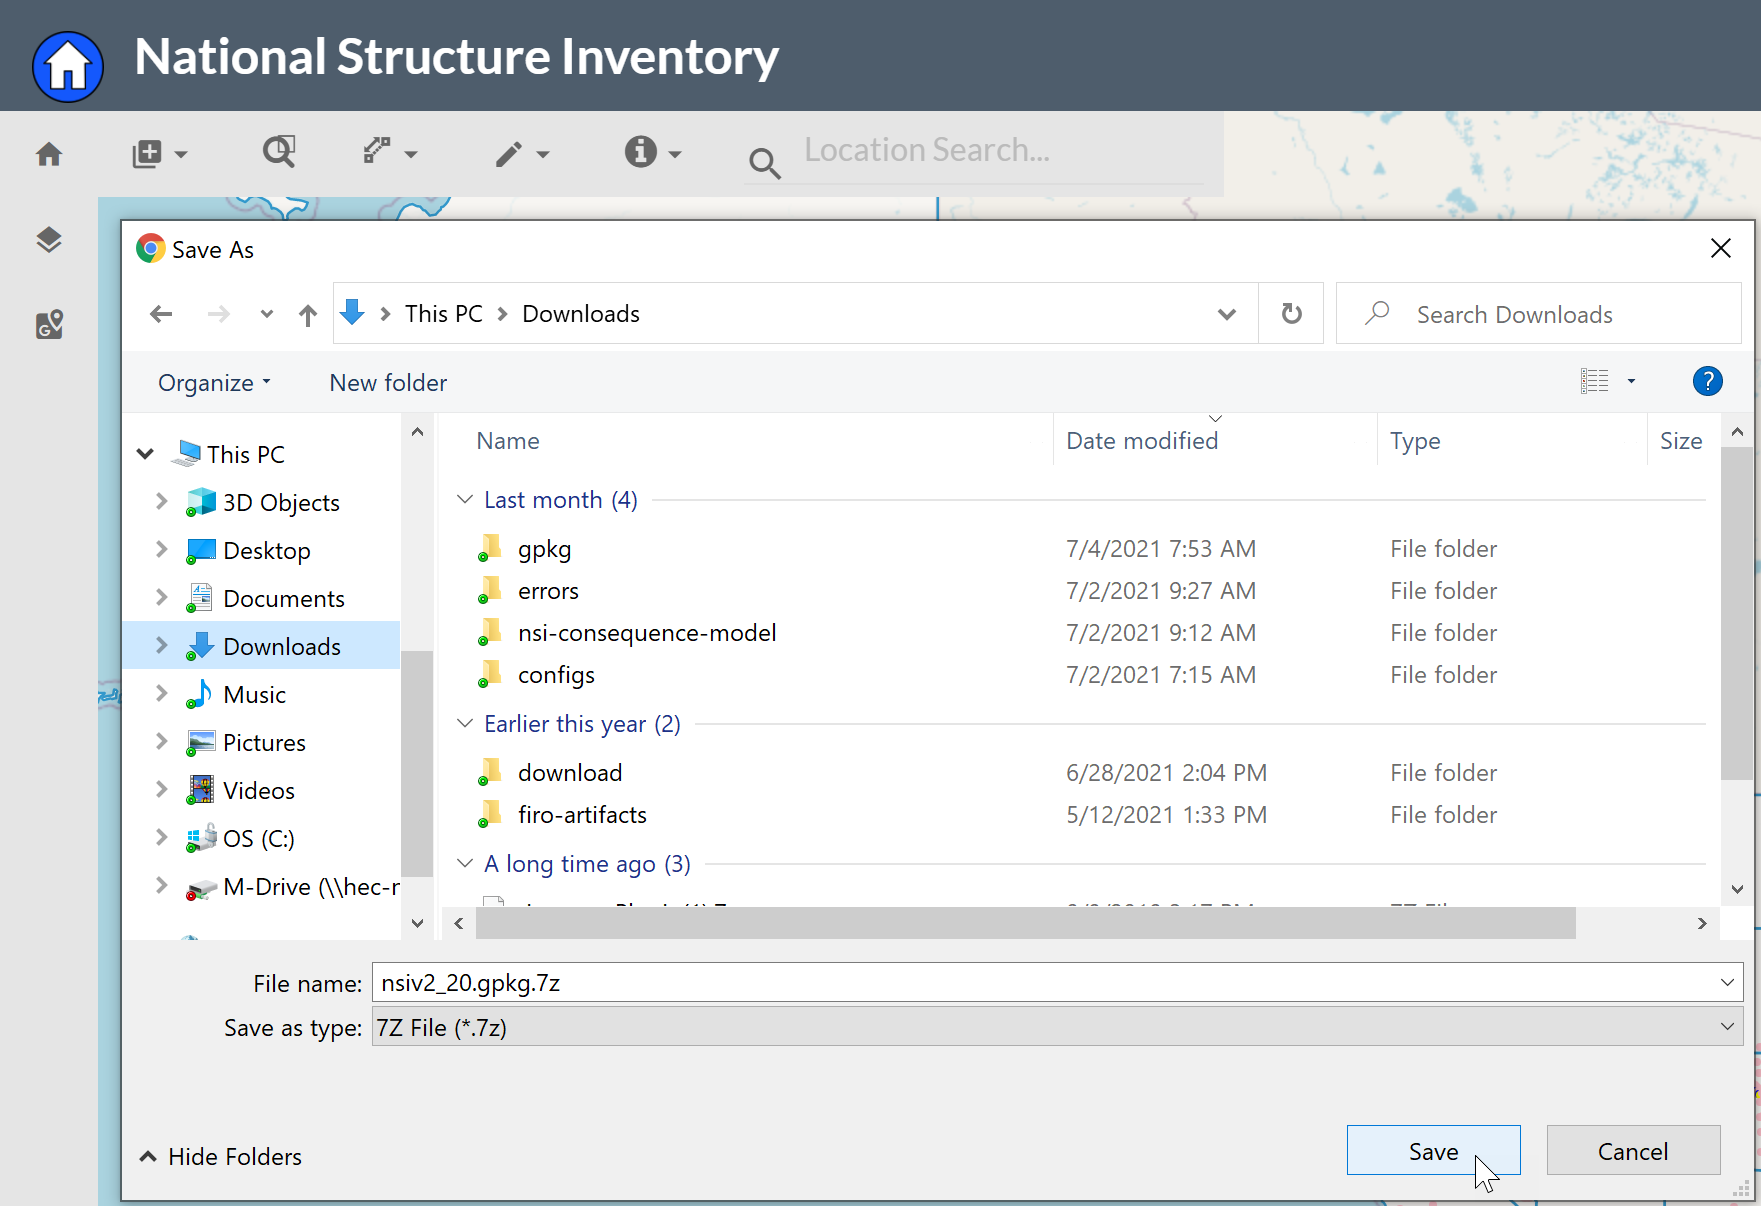Click the file list vertical scrollbar down arrow
Viewport: 1761px width, 1206px height.
[x=1737, y=889]
